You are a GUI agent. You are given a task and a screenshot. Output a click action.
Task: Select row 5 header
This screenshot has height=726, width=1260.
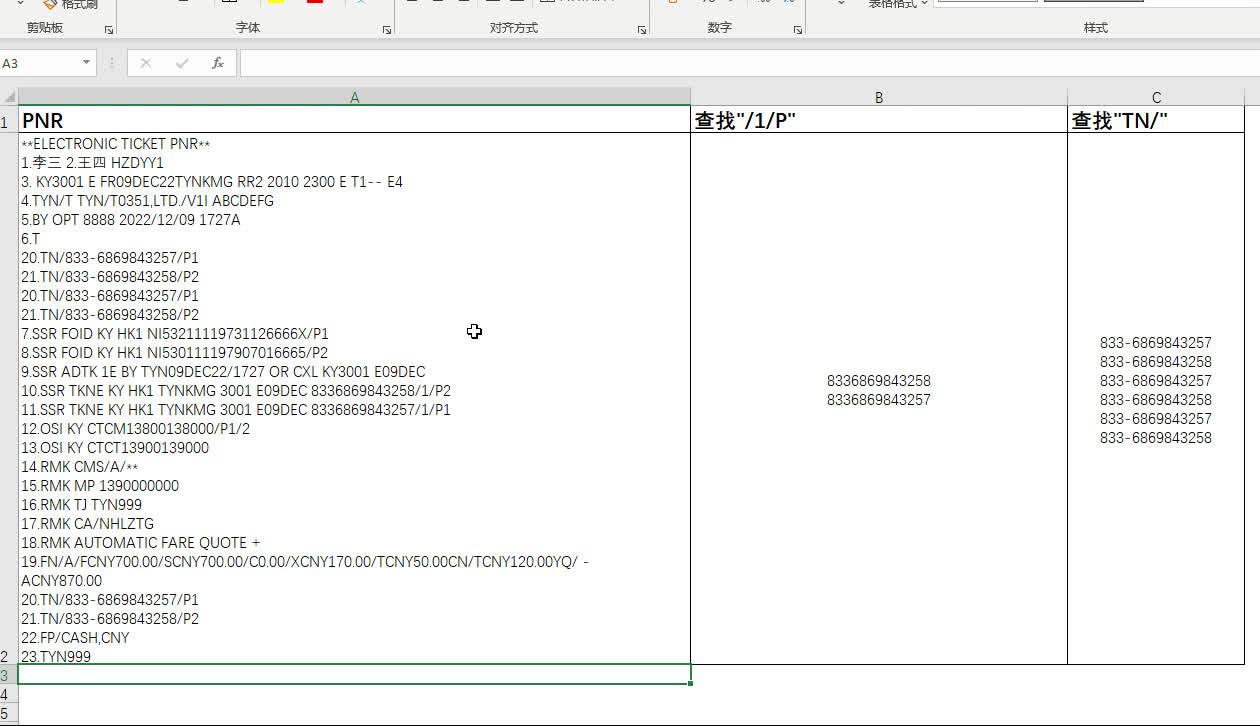(9, 713)
